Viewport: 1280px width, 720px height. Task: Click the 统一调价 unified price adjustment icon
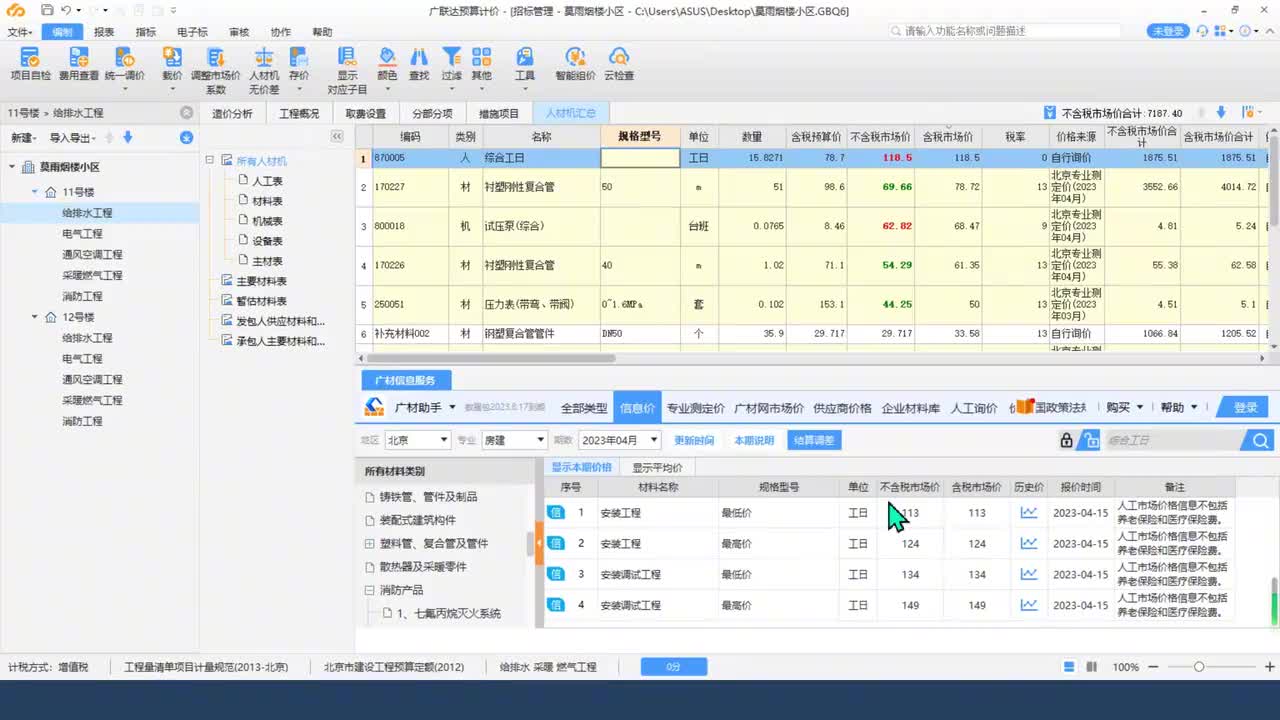[x=124, y=57]
